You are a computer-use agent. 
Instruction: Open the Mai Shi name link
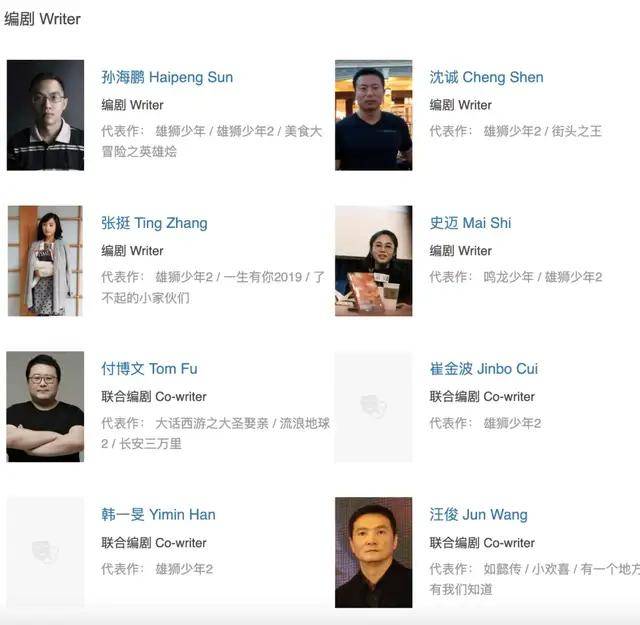[x=470, y=223]
